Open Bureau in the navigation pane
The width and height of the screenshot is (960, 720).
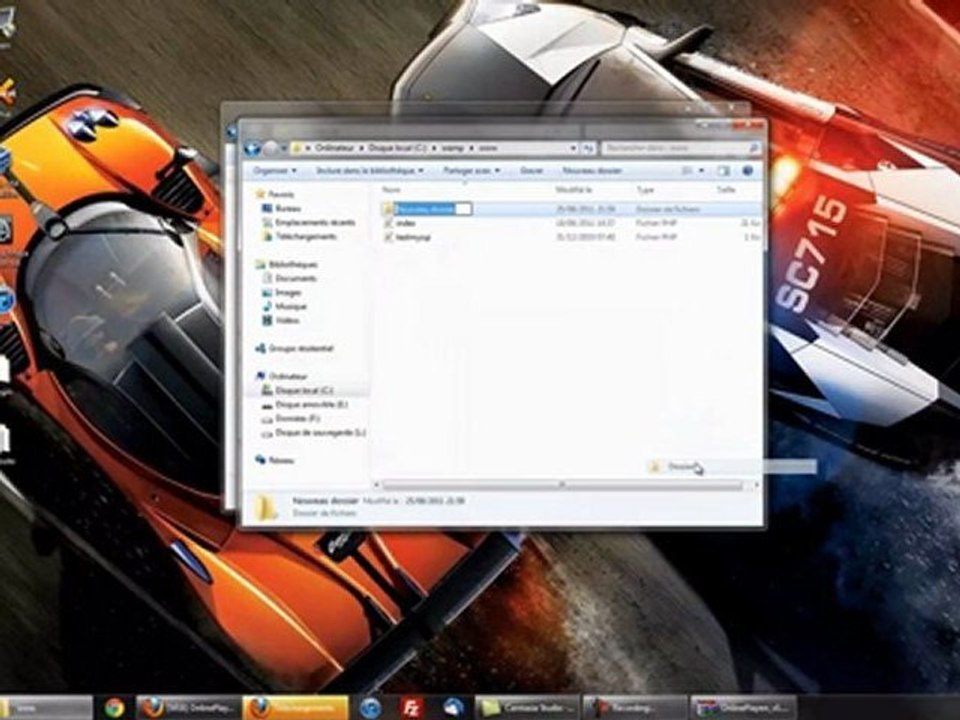click(x=287, y=208)
